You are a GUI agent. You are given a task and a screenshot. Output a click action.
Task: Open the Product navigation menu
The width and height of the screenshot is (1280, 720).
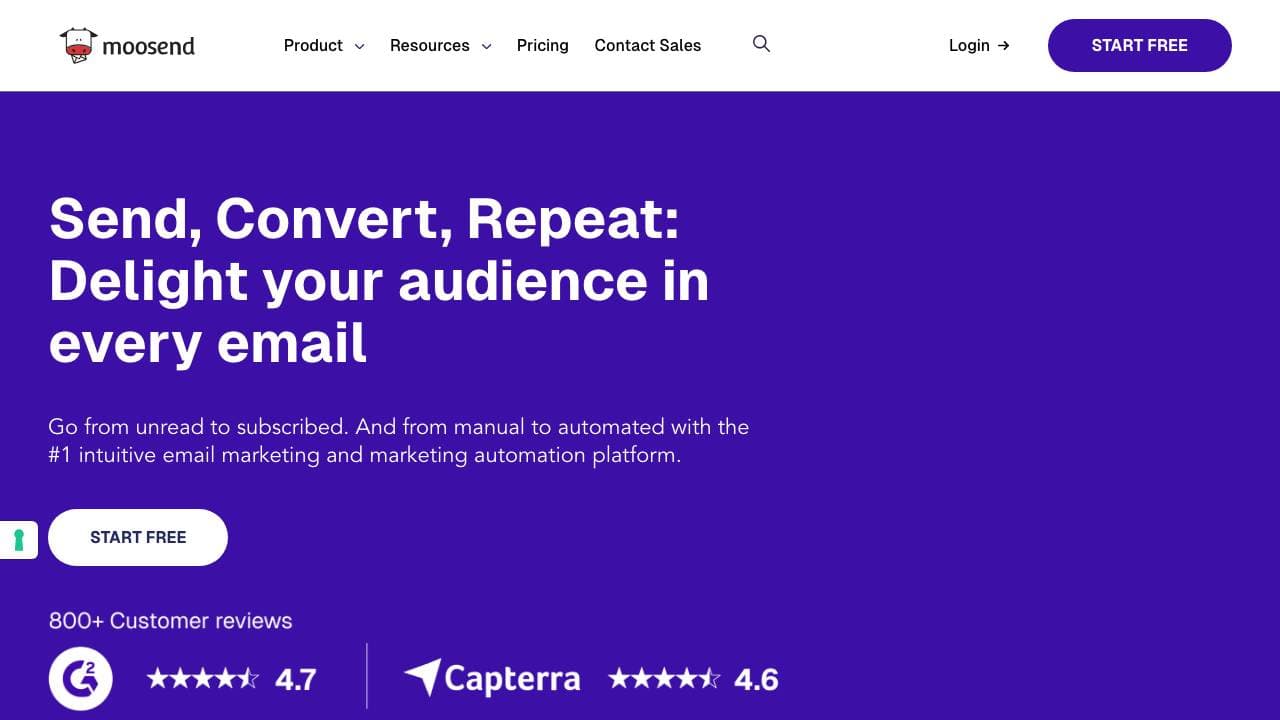point(313,45)
